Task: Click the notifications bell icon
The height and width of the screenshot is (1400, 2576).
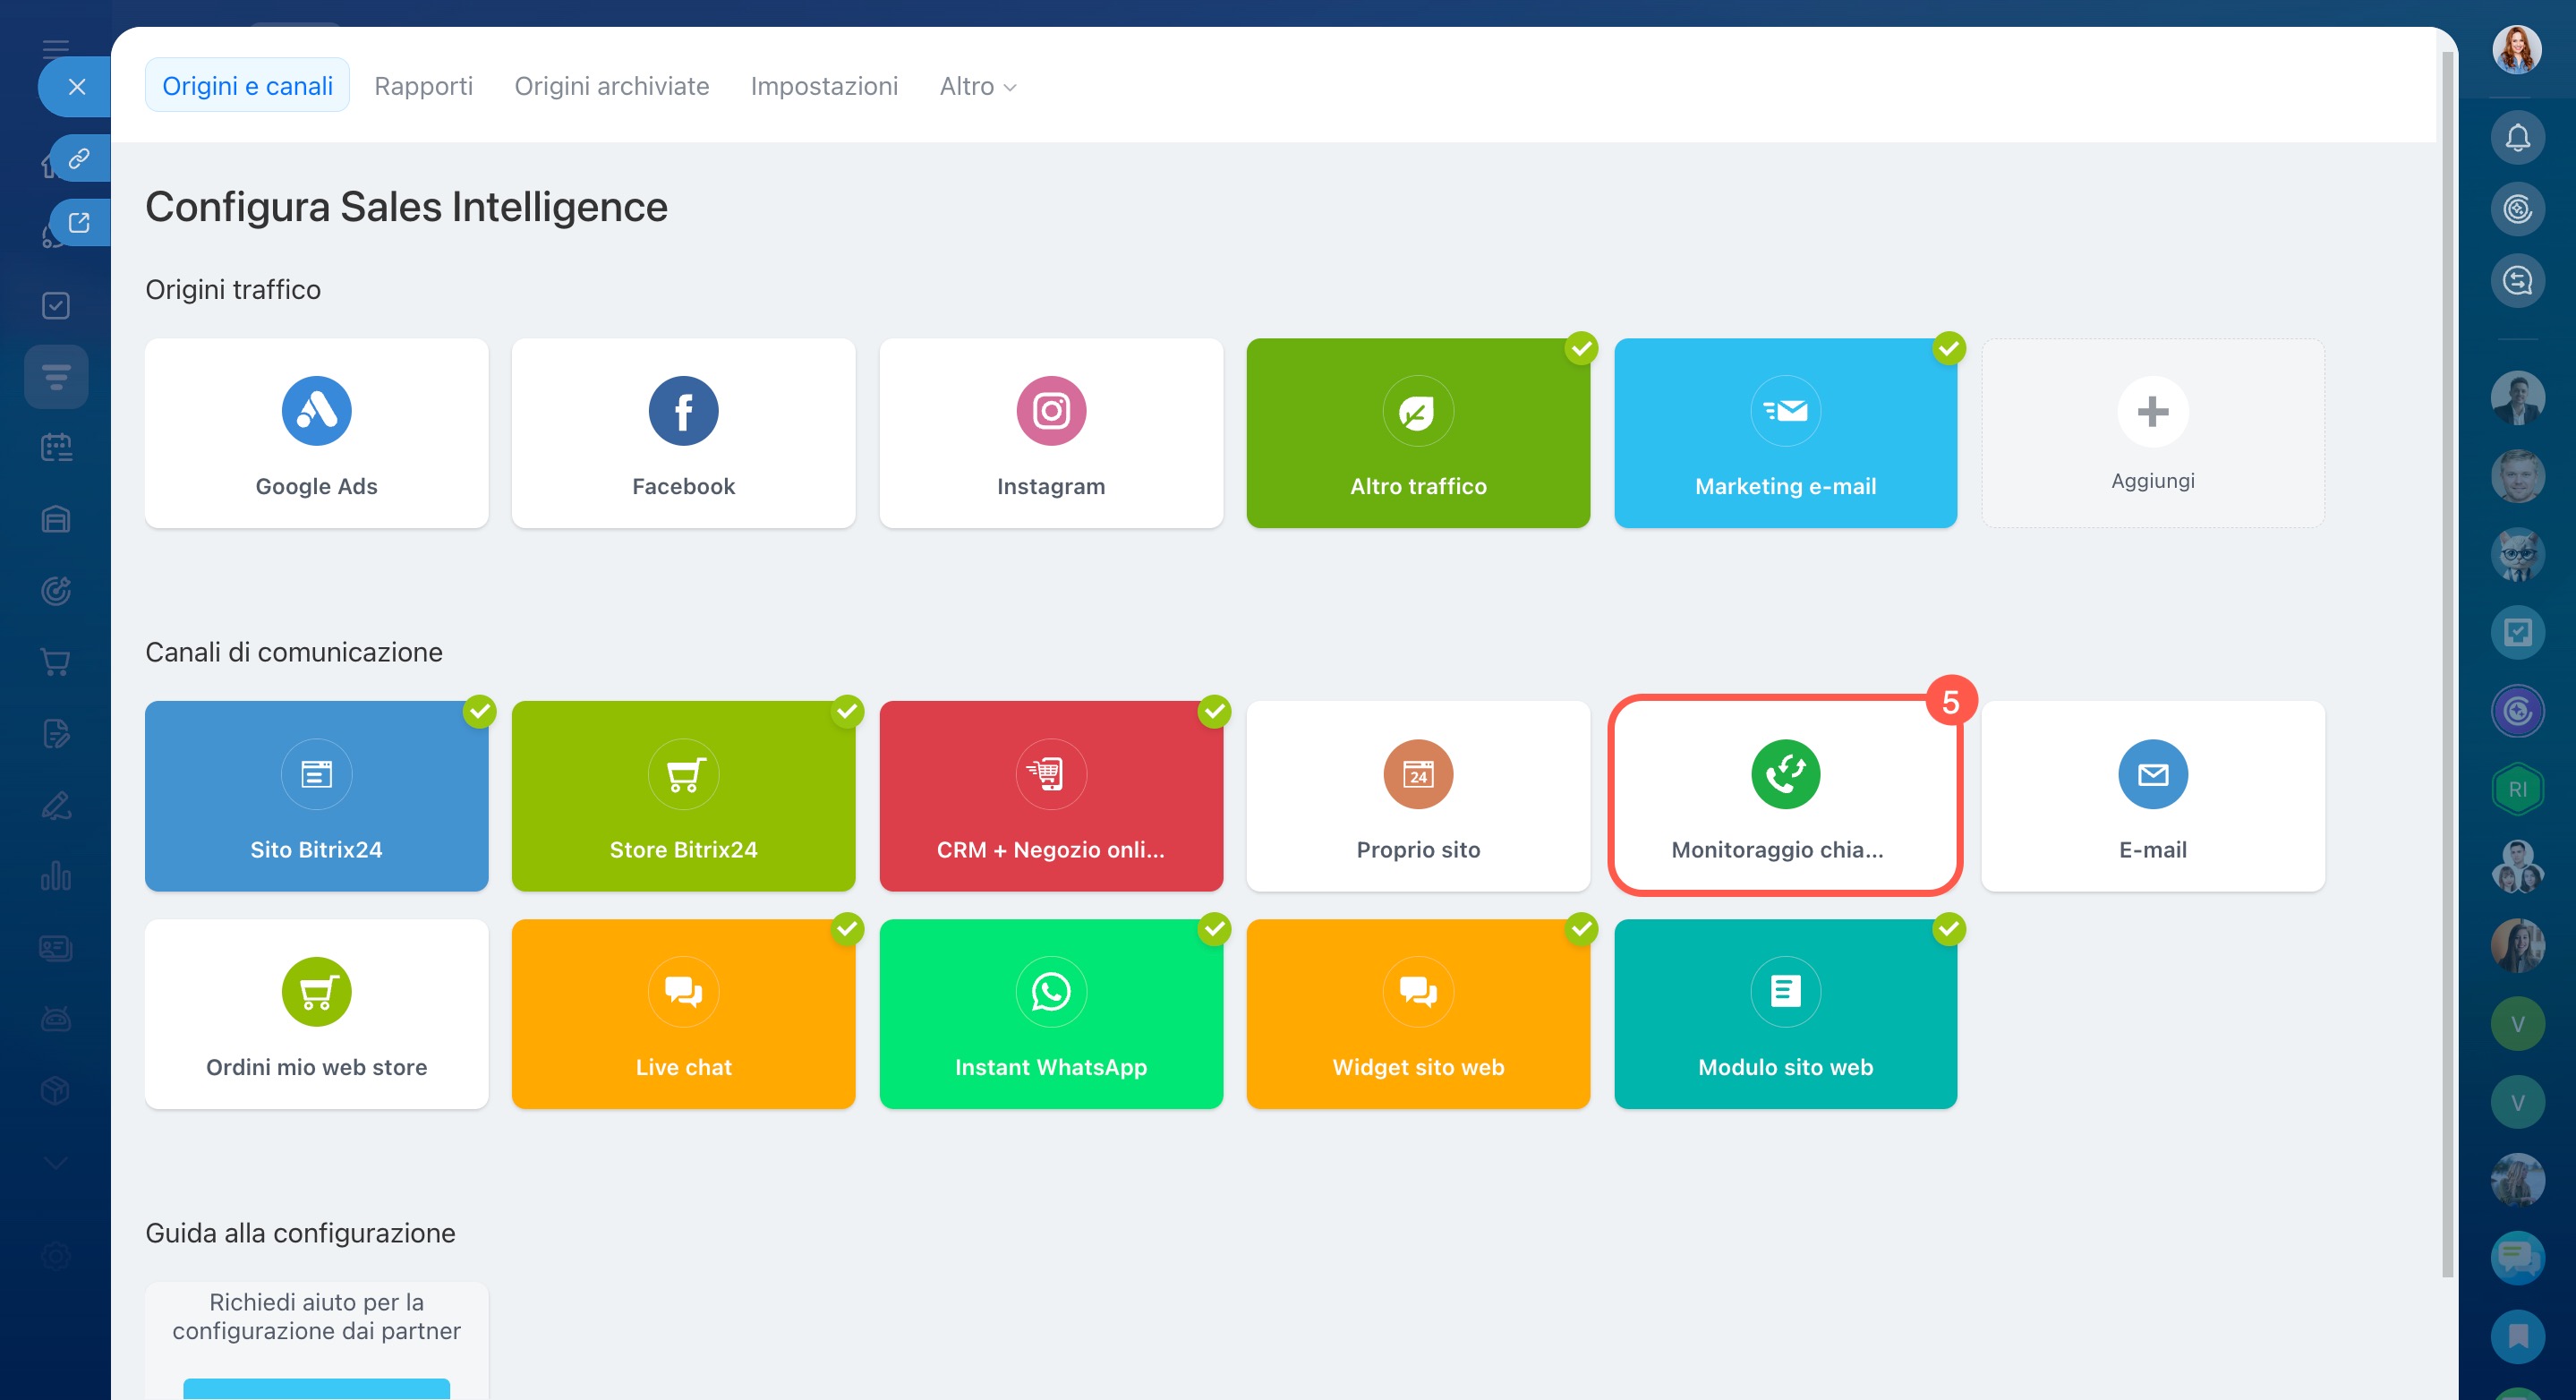Action: 2516,138
